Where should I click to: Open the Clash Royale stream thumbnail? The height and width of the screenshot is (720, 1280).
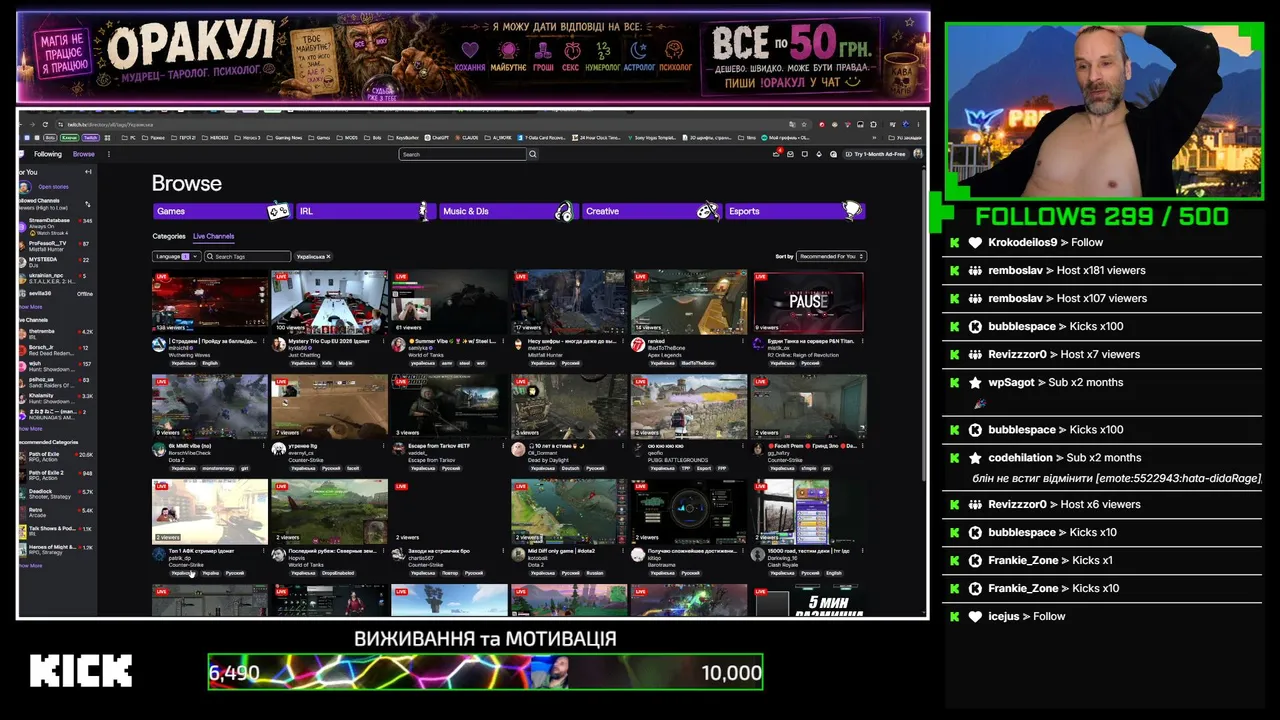(x=809, y=511)
